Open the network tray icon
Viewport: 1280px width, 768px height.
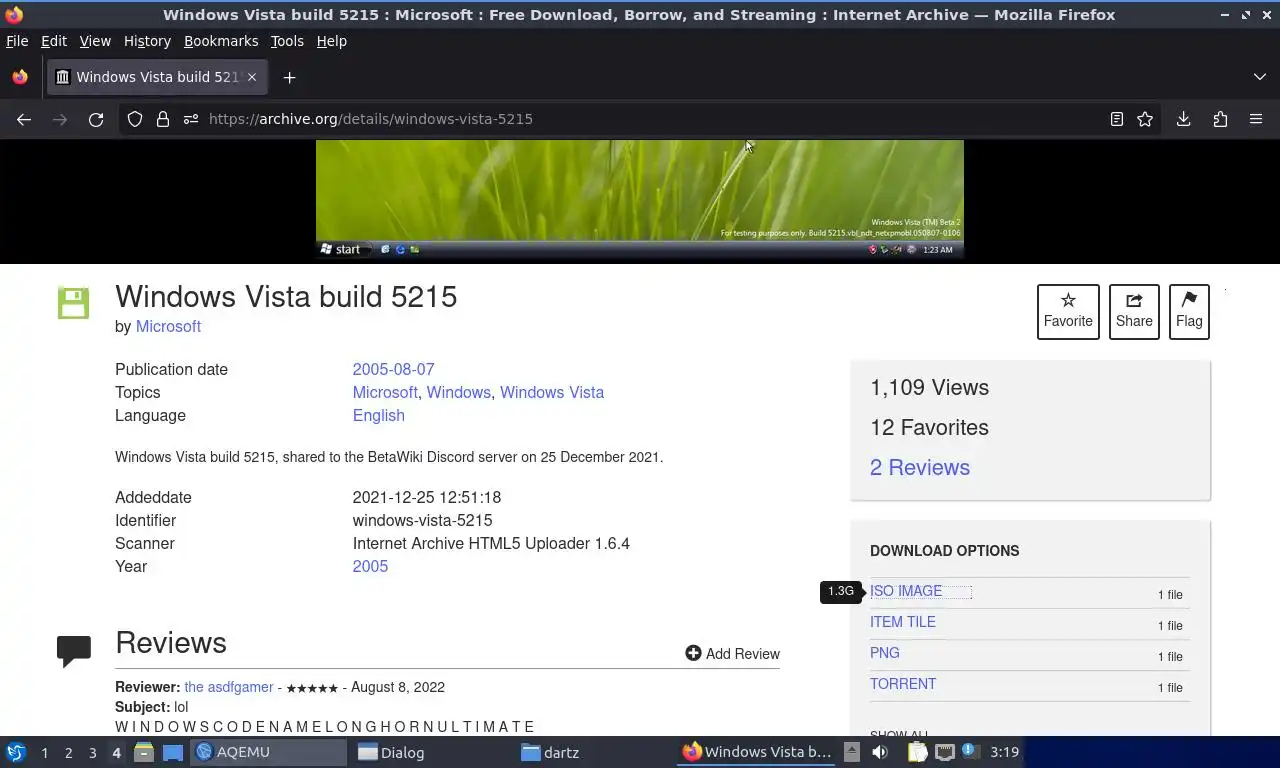944,752
